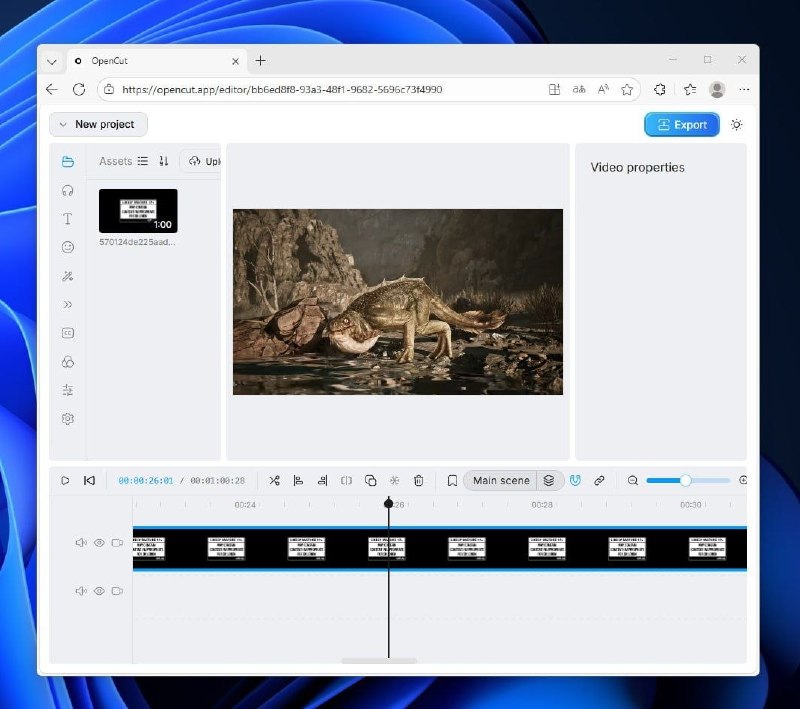Image resolution: width=800 pixels, height=709 pixels.
Task: Click the 00:24 mark on ruler
Action: pyautogui.click(x=245, y=504)
